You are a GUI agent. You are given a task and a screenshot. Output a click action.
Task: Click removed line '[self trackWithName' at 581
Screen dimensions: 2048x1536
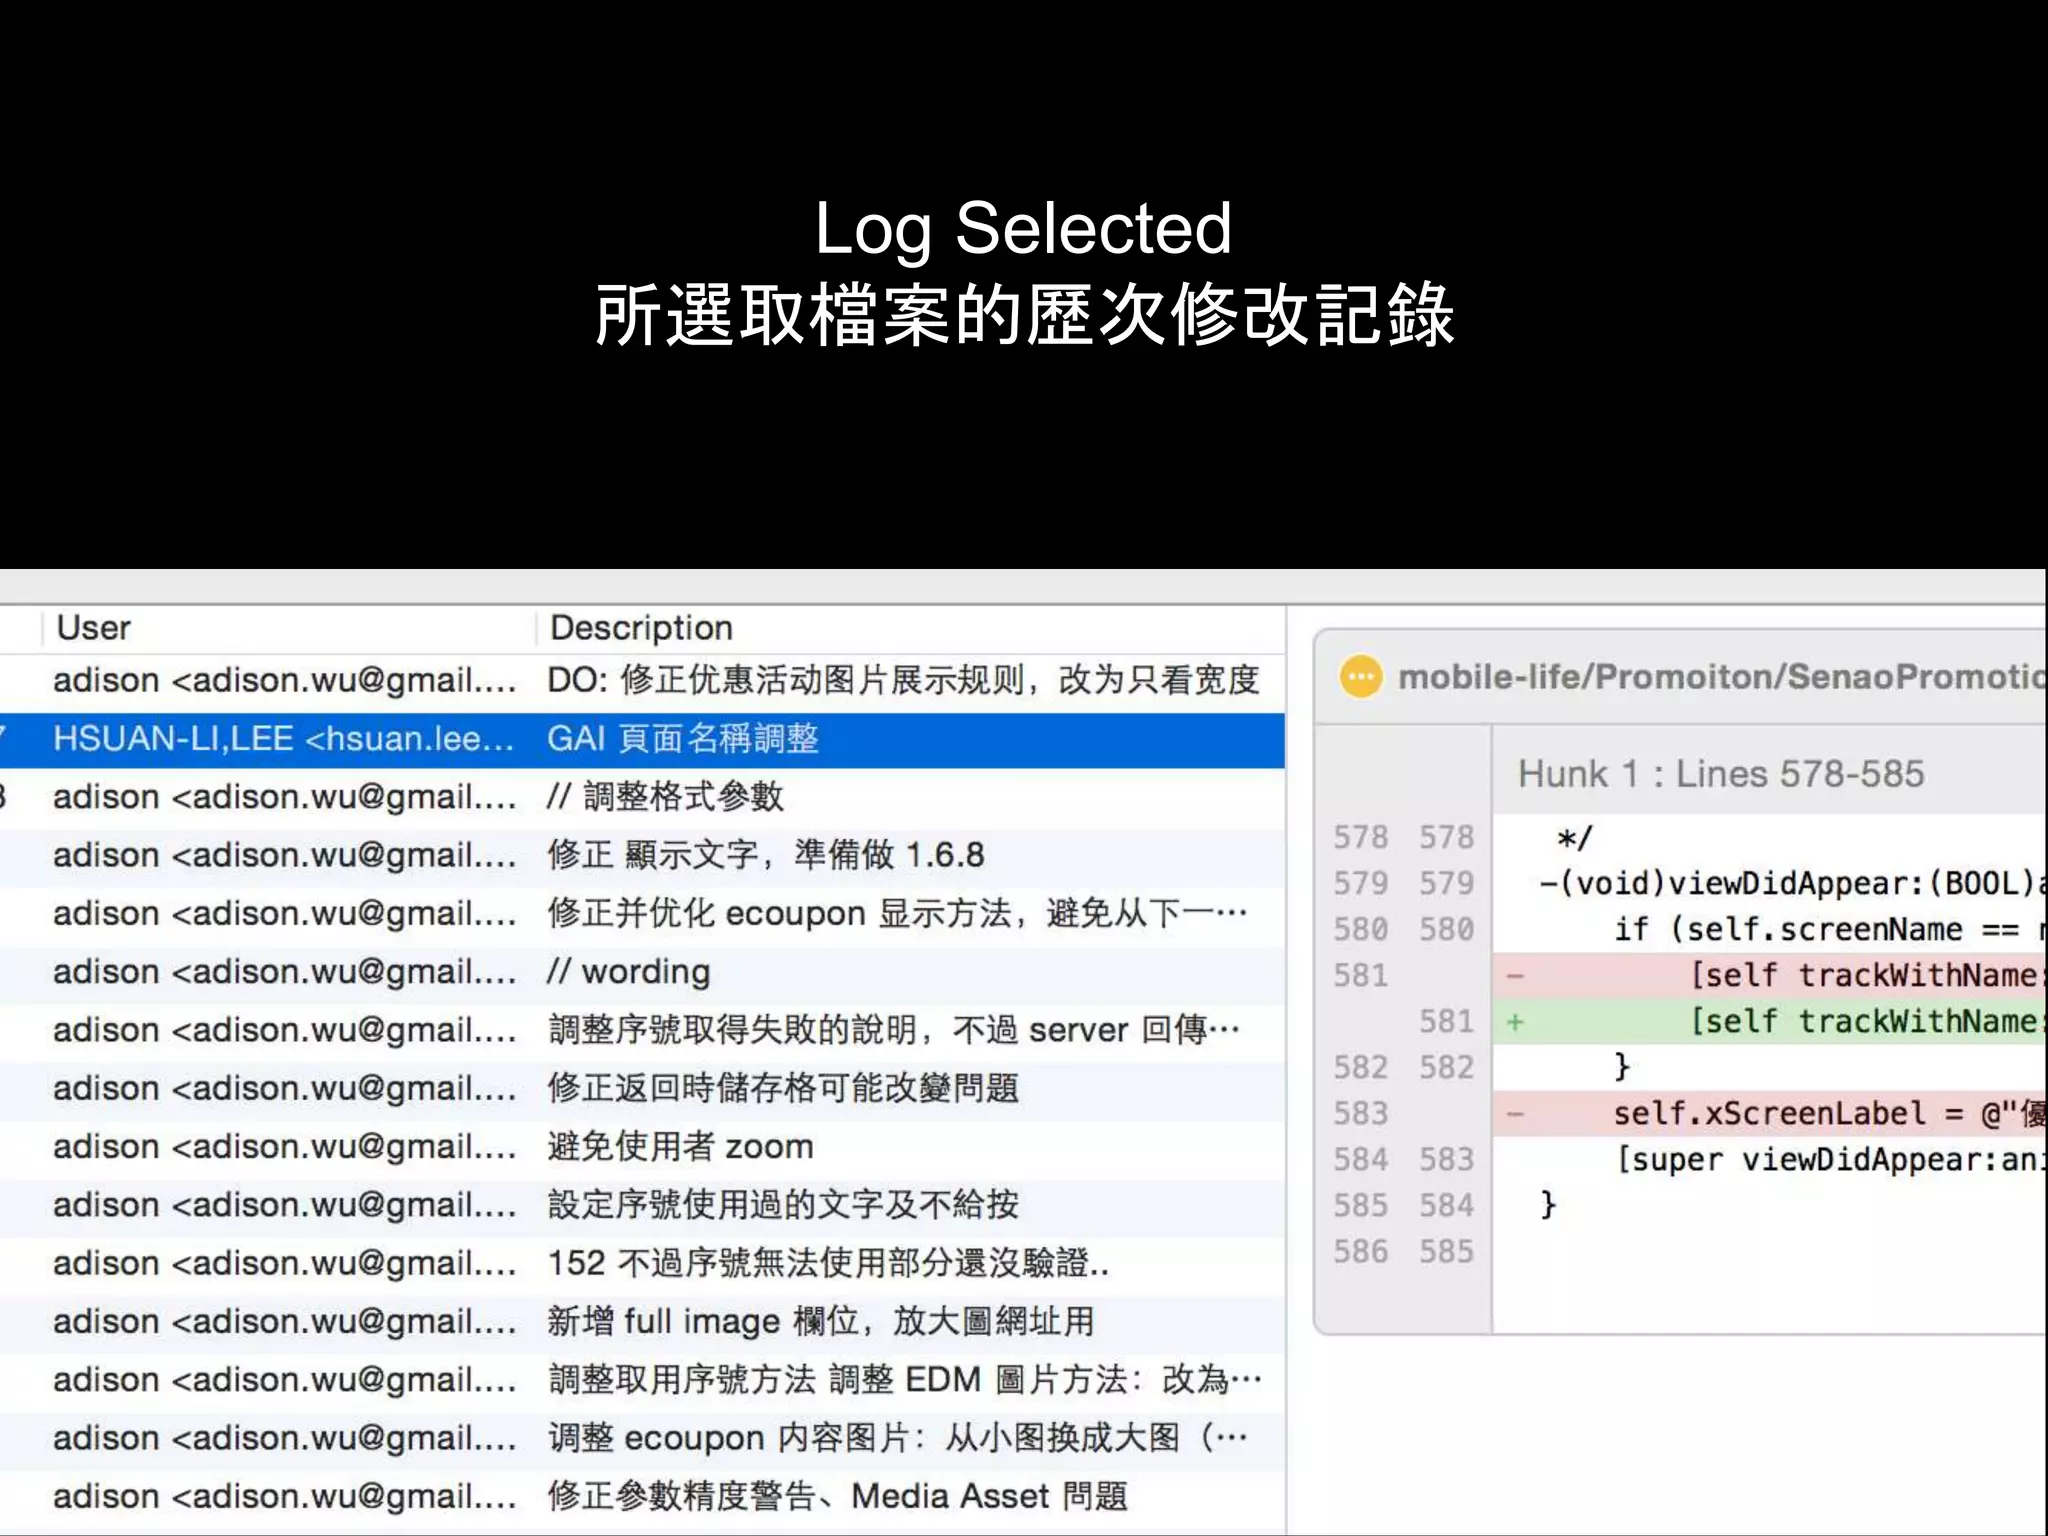[1770, 975]
